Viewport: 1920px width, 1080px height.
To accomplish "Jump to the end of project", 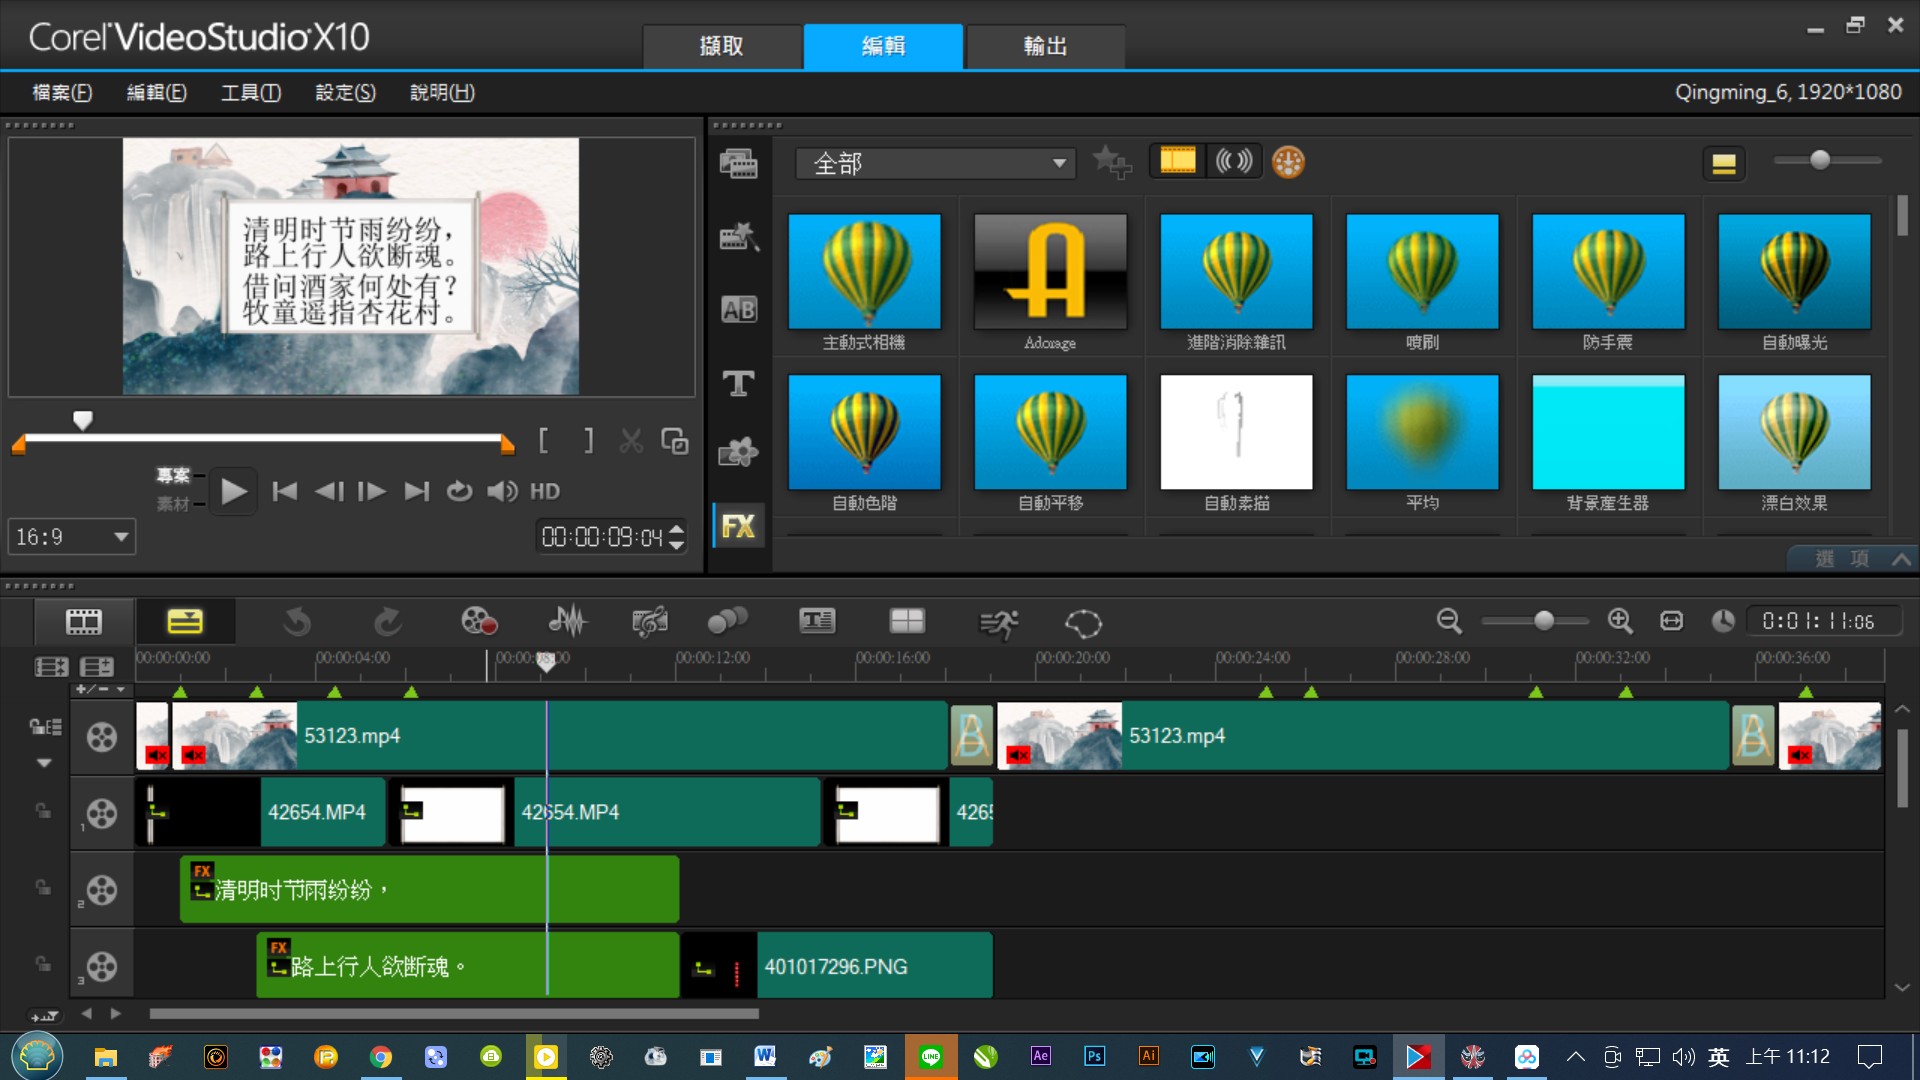I will 416,491.
